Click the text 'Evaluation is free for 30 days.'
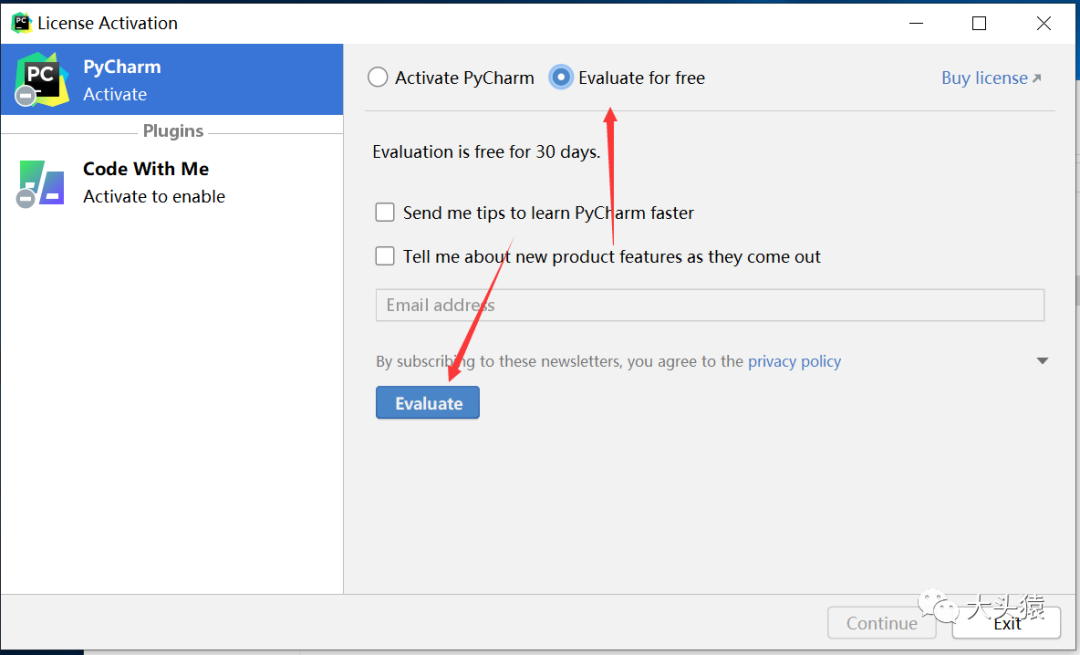 486,152
